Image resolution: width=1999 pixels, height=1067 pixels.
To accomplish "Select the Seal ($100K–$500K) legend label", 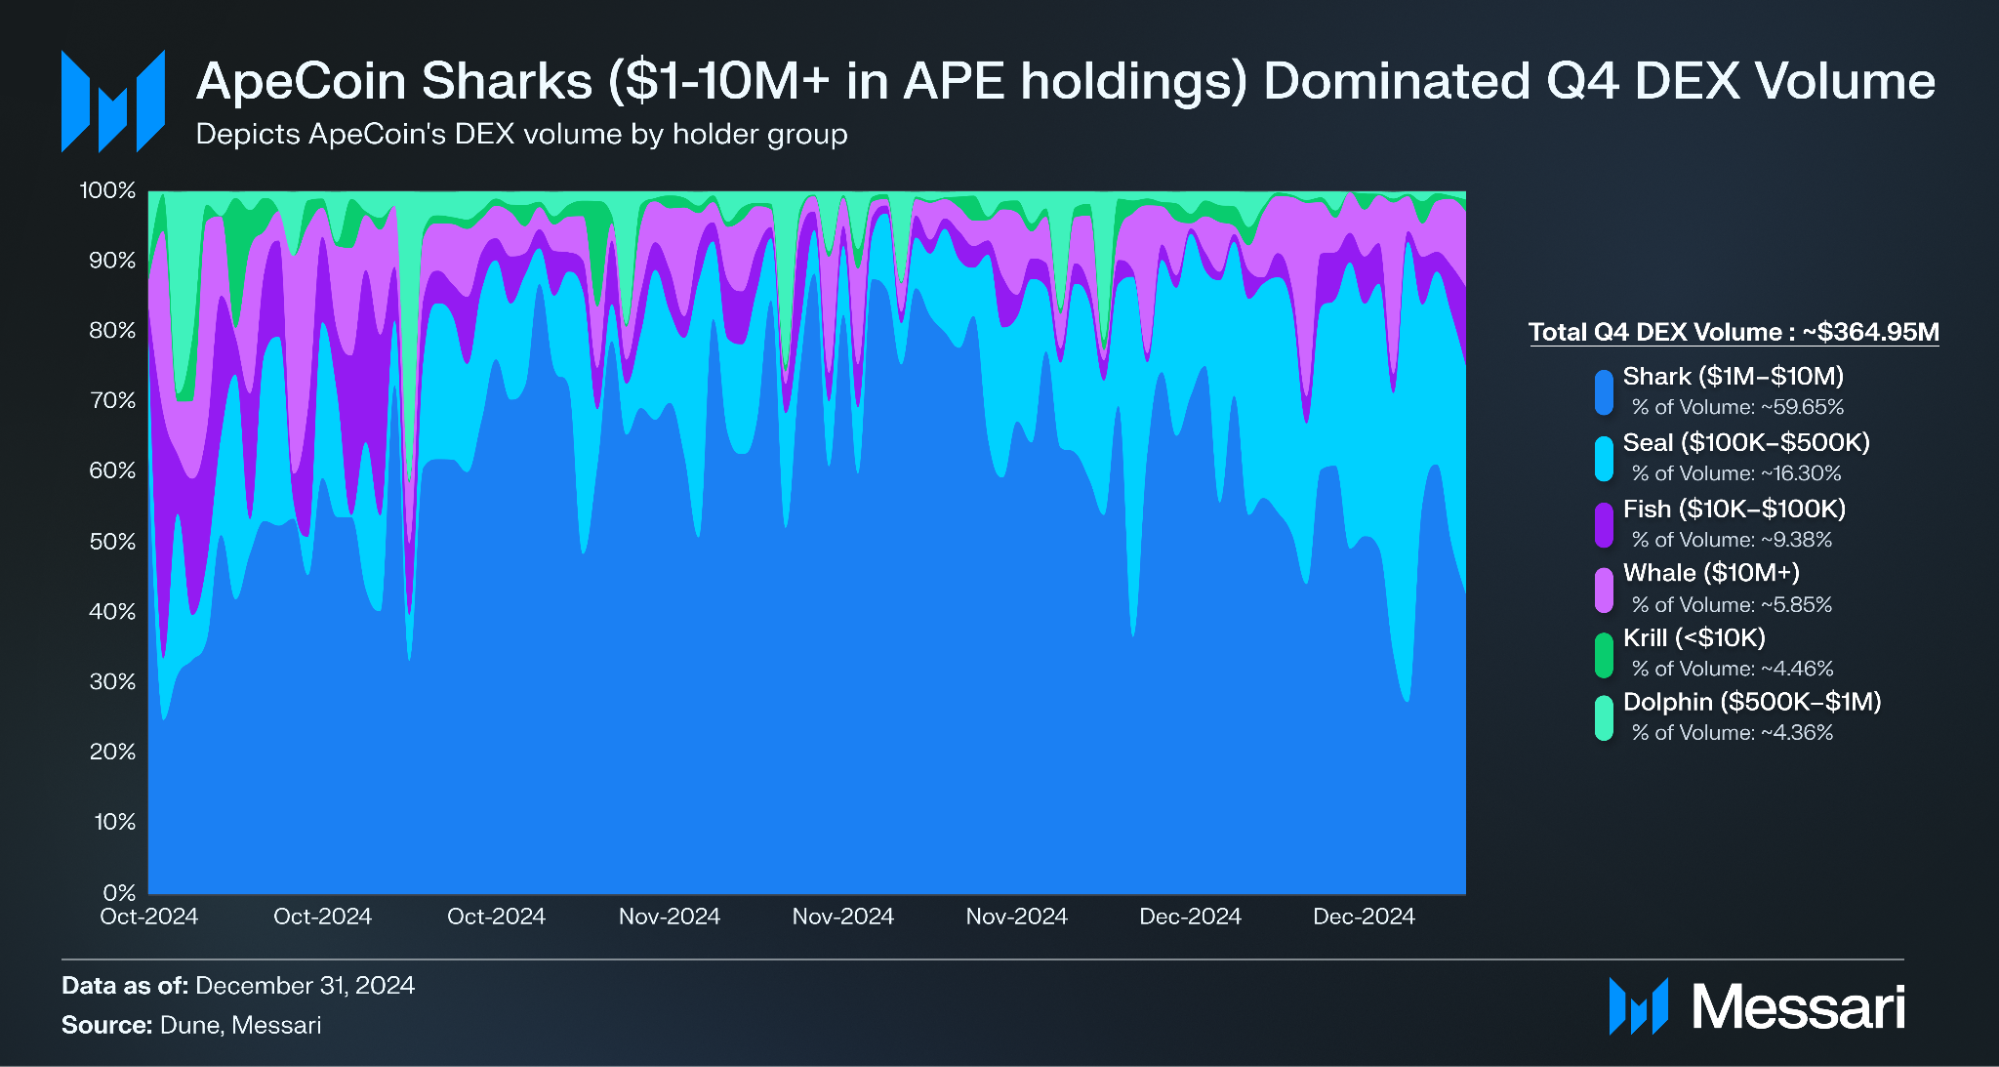I will tap(1745, 442).
